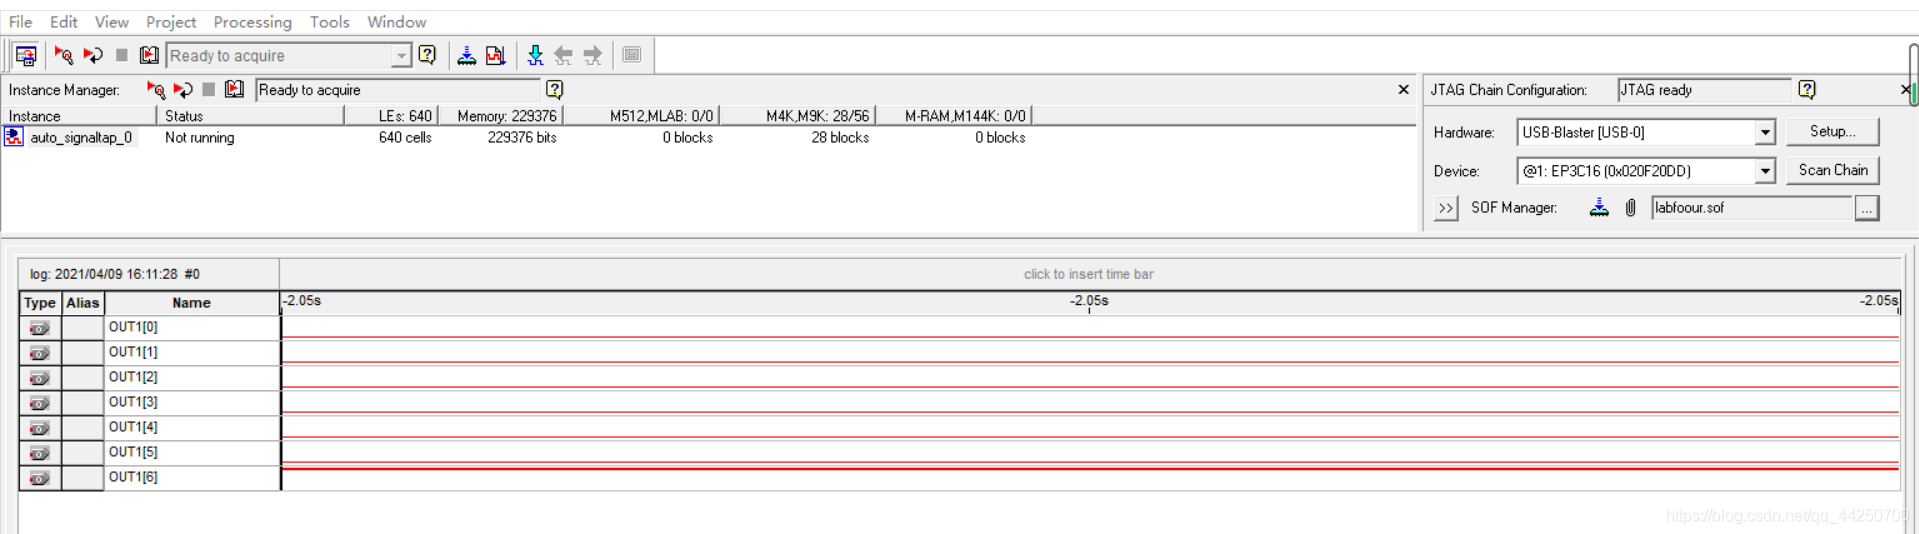
Task: Click the OUT1[6] signal type icon
Action: click(39, 478)
